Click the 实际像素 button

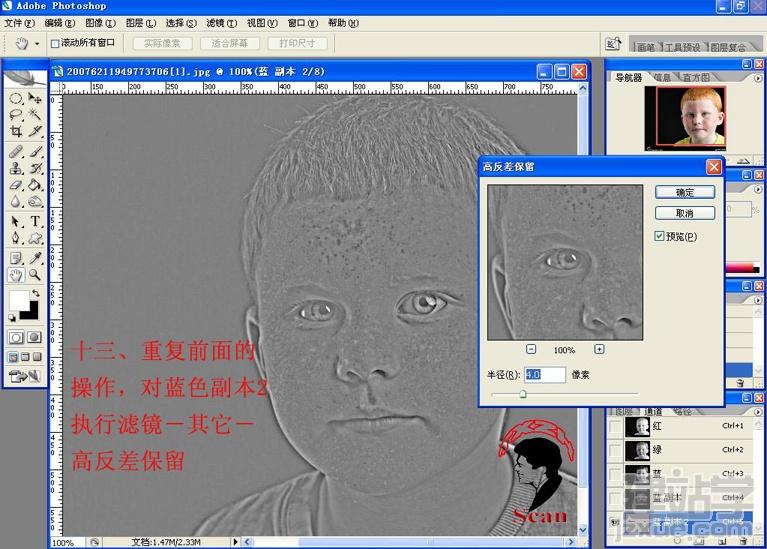[x=162, y=43]
